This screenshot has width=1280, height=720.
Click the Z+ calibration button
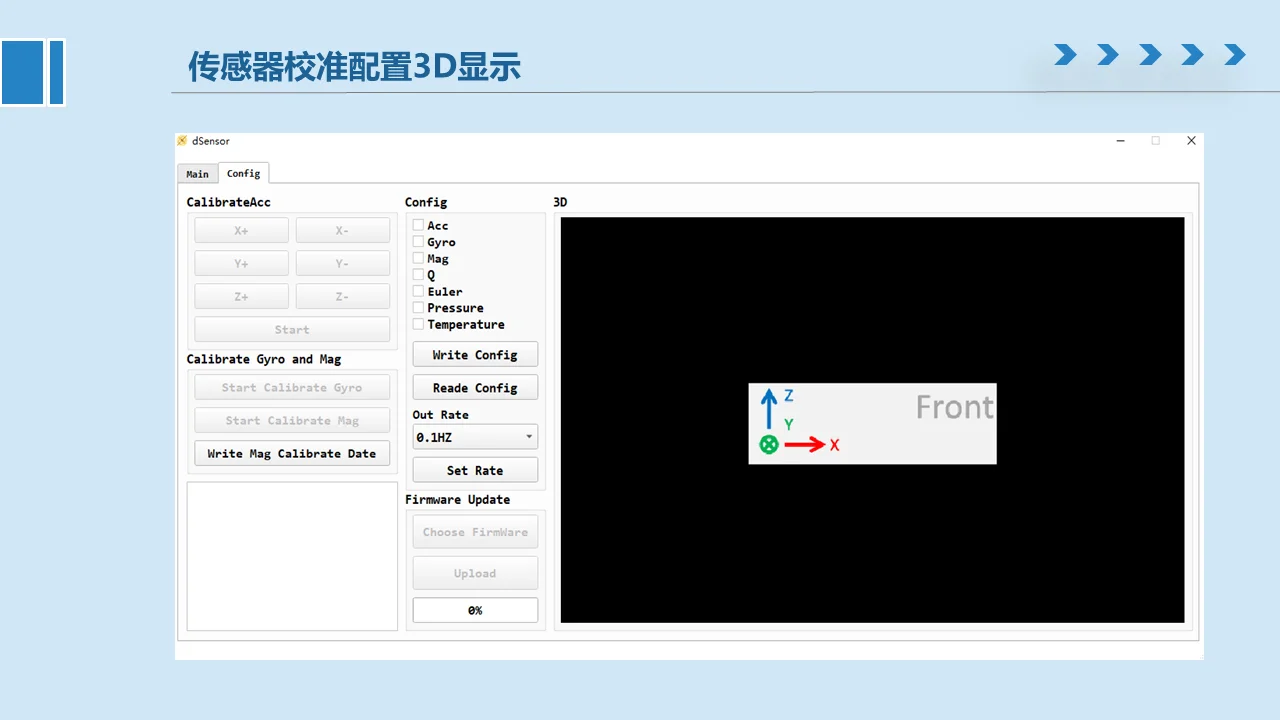pos(241,297)
